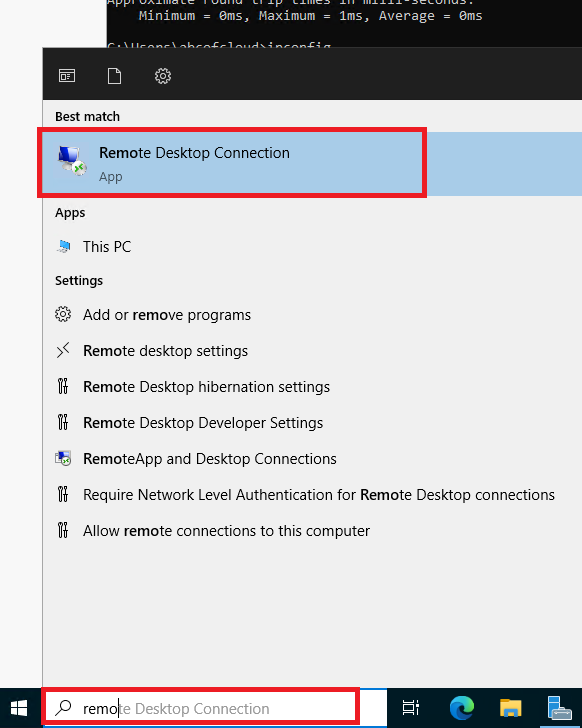Select the Settings filter gear icon
Screen dimensions: 582x728
click(x=163, y=76)
